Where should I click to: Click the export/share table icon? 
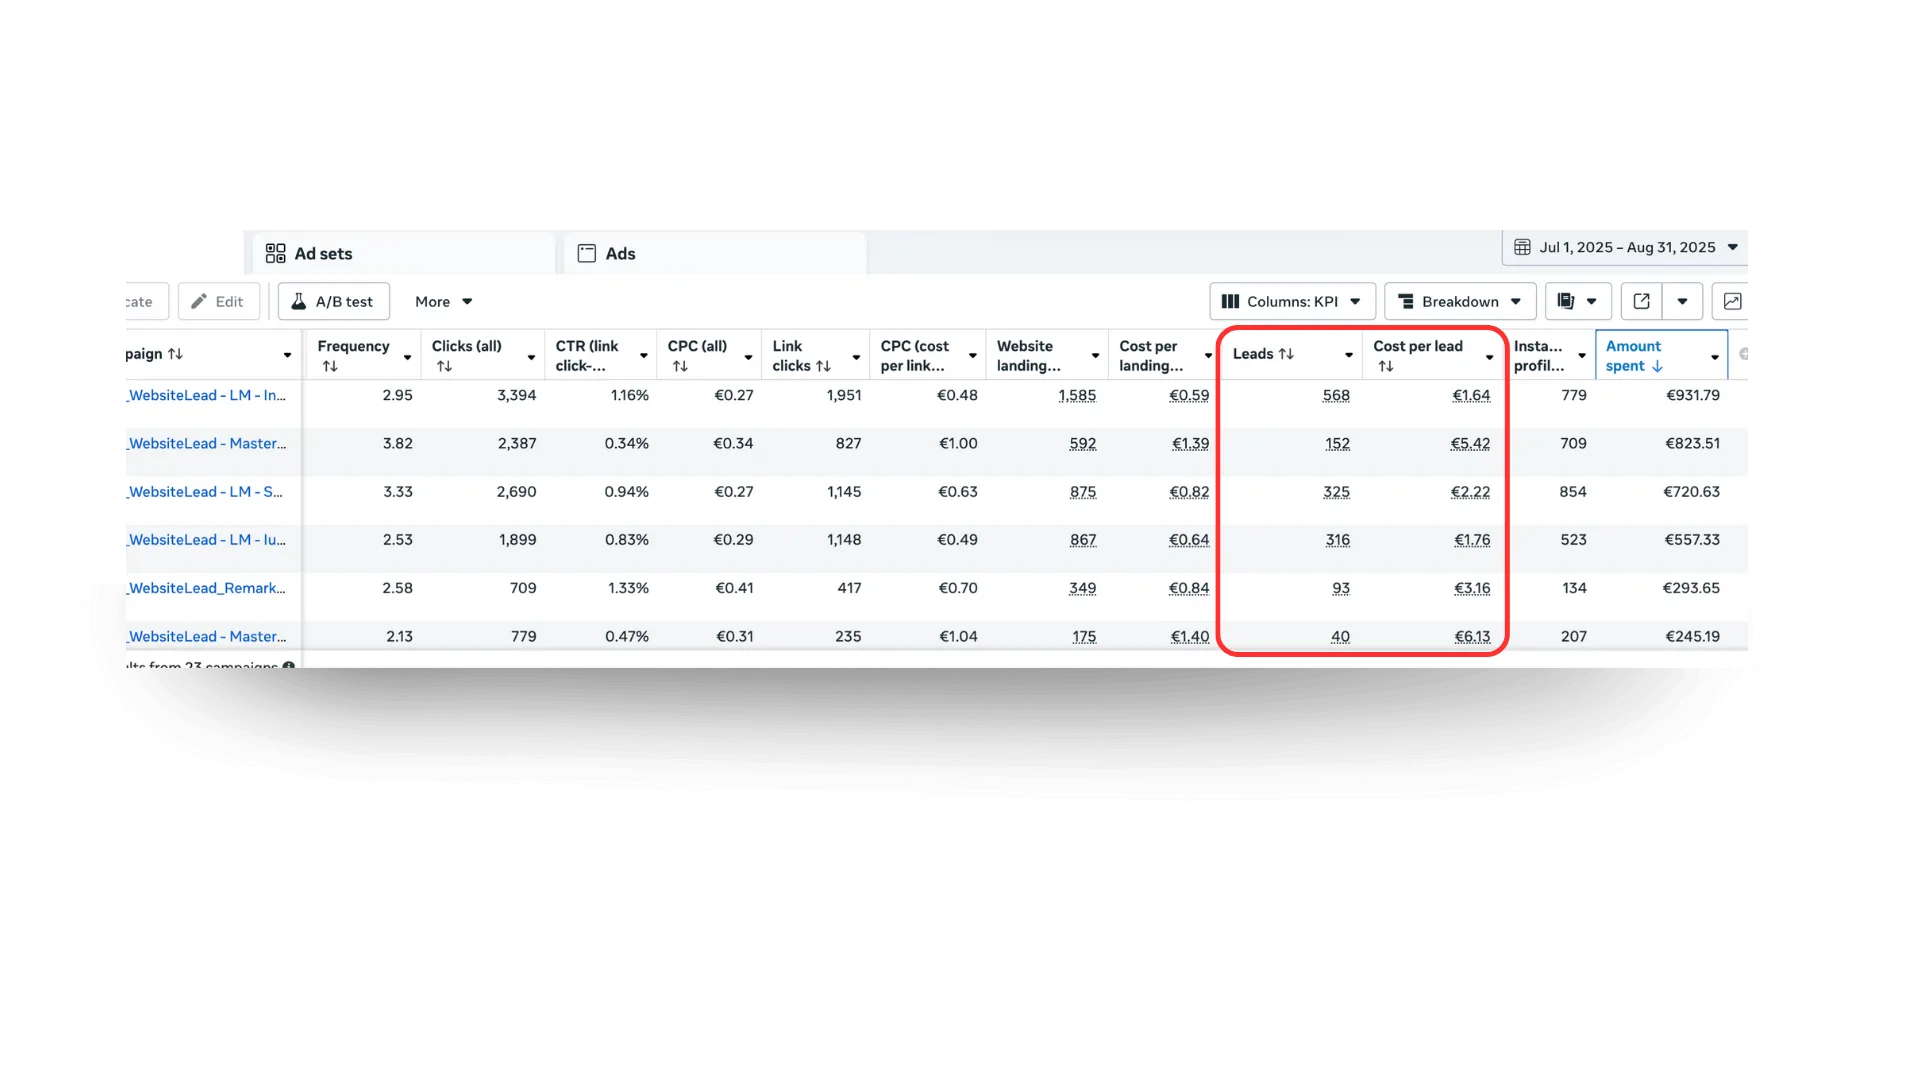point(1641,301)
